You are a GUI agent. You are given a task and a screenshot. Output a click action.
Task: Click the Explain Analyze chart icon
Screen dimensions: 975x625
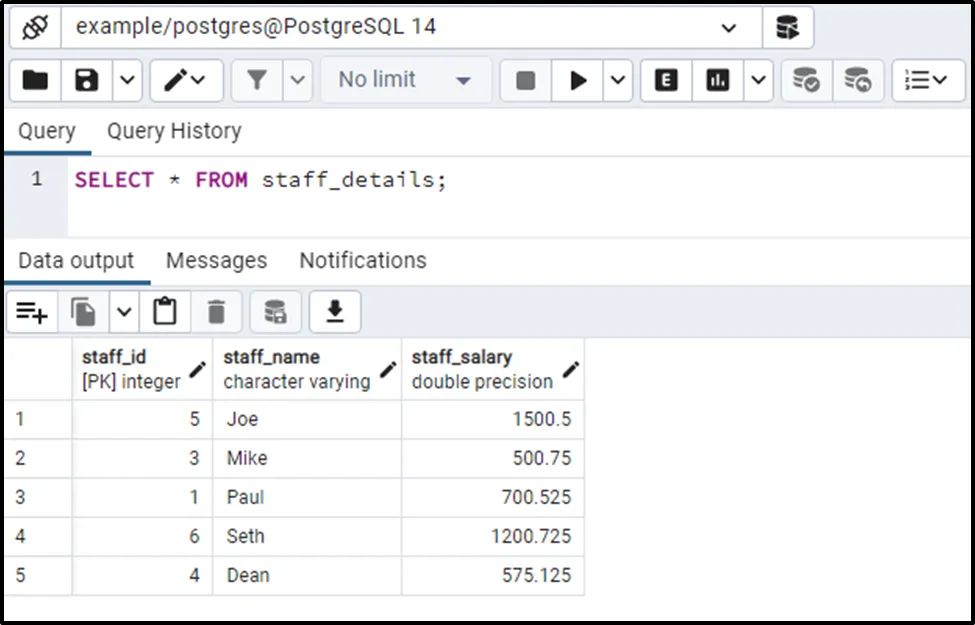click(718, 80)
